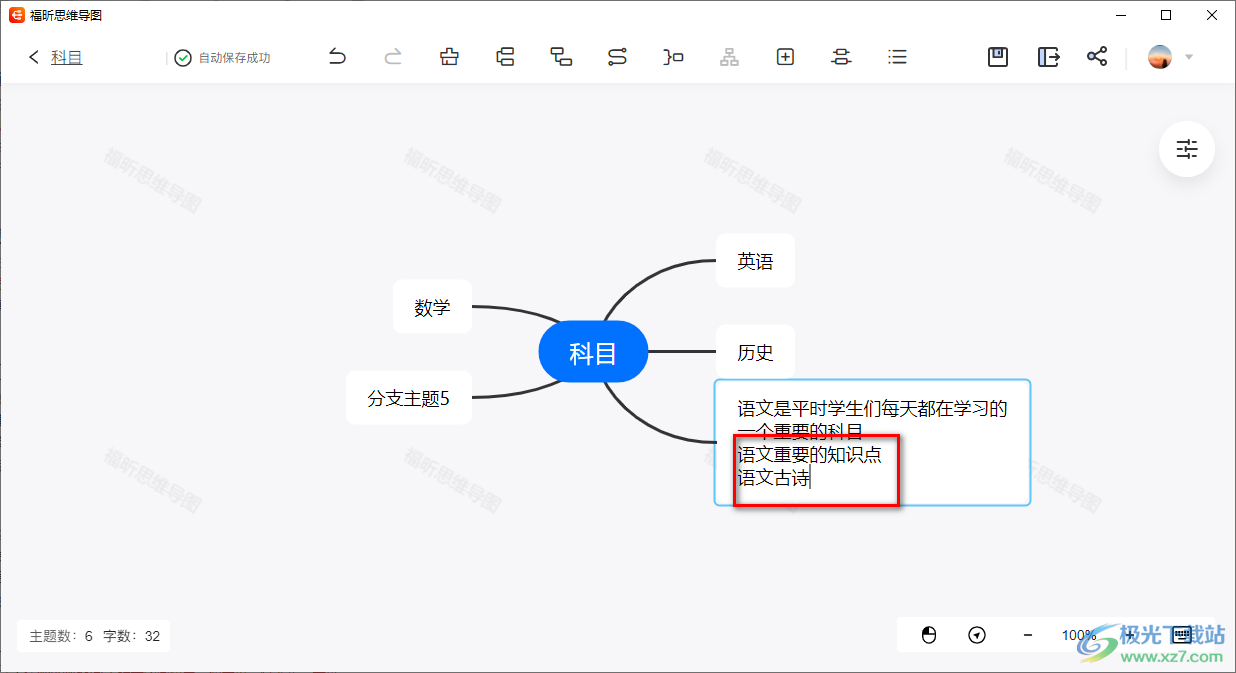
Task: Export the mind map icon
Action: 1048,57
